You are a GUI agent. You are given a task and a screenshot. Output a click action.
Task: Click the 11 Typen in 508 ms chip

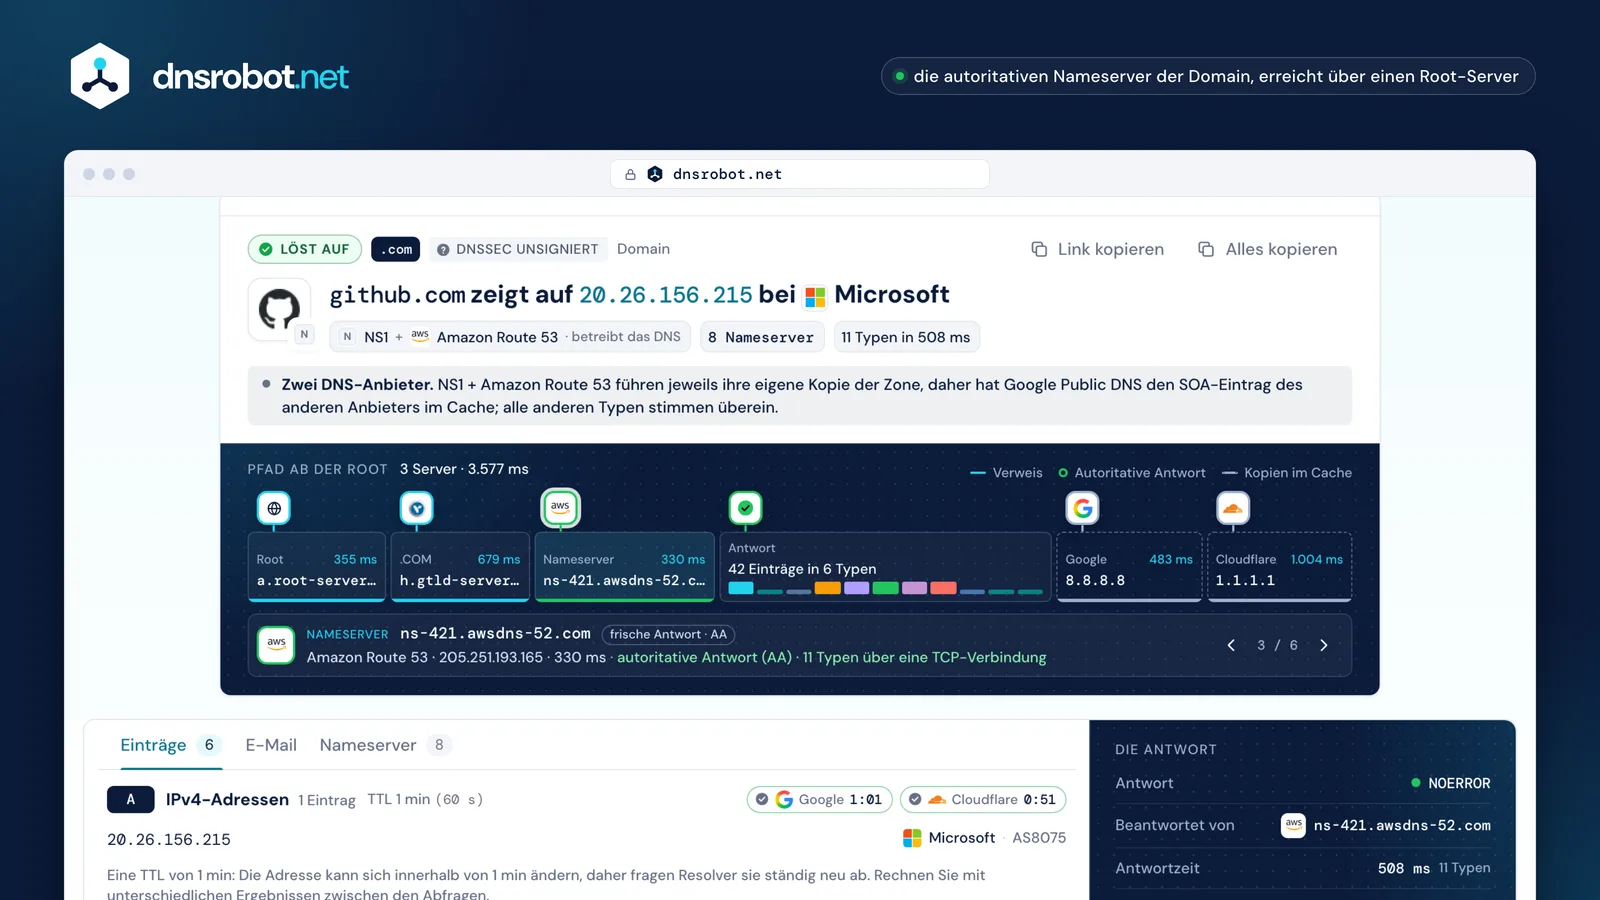[x=906, y=337]
